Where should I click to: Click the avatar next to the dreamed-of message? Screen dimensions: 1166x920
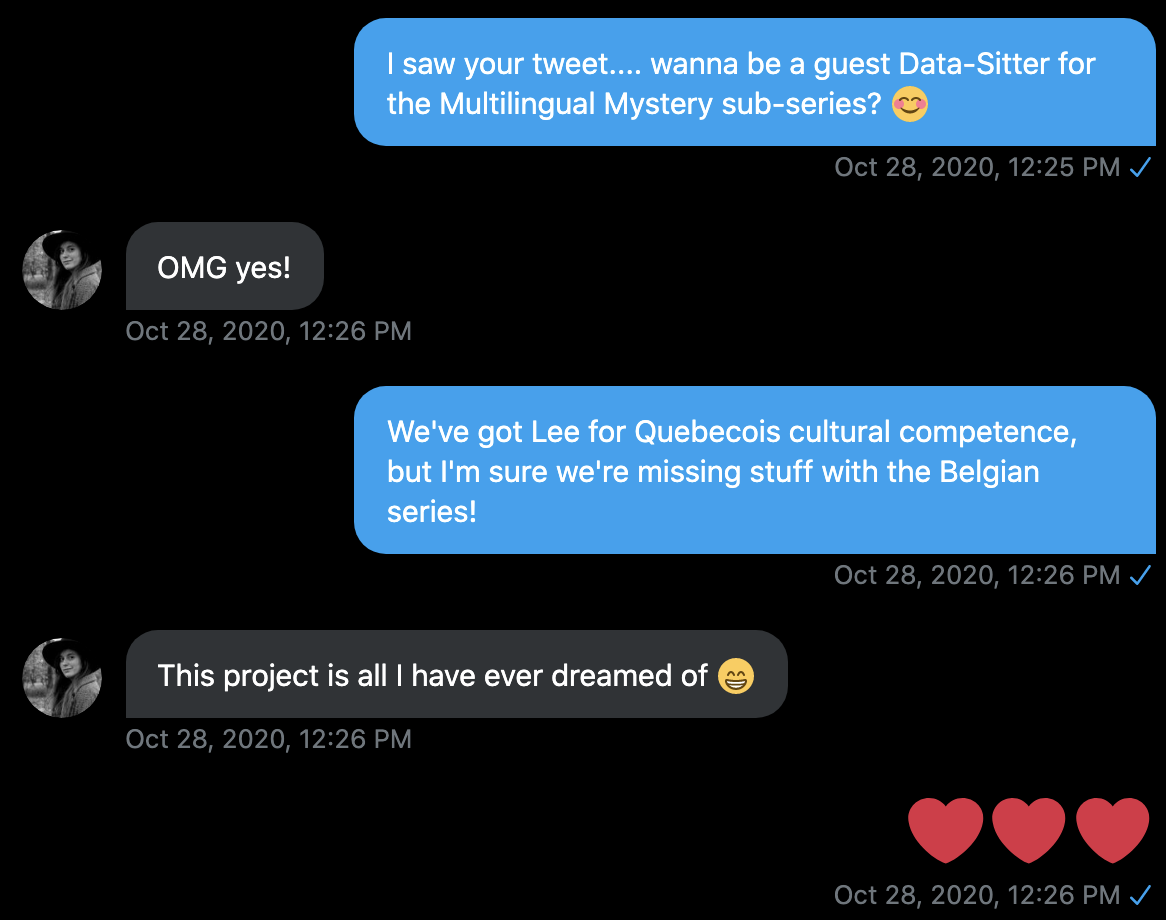click(61, 679)
